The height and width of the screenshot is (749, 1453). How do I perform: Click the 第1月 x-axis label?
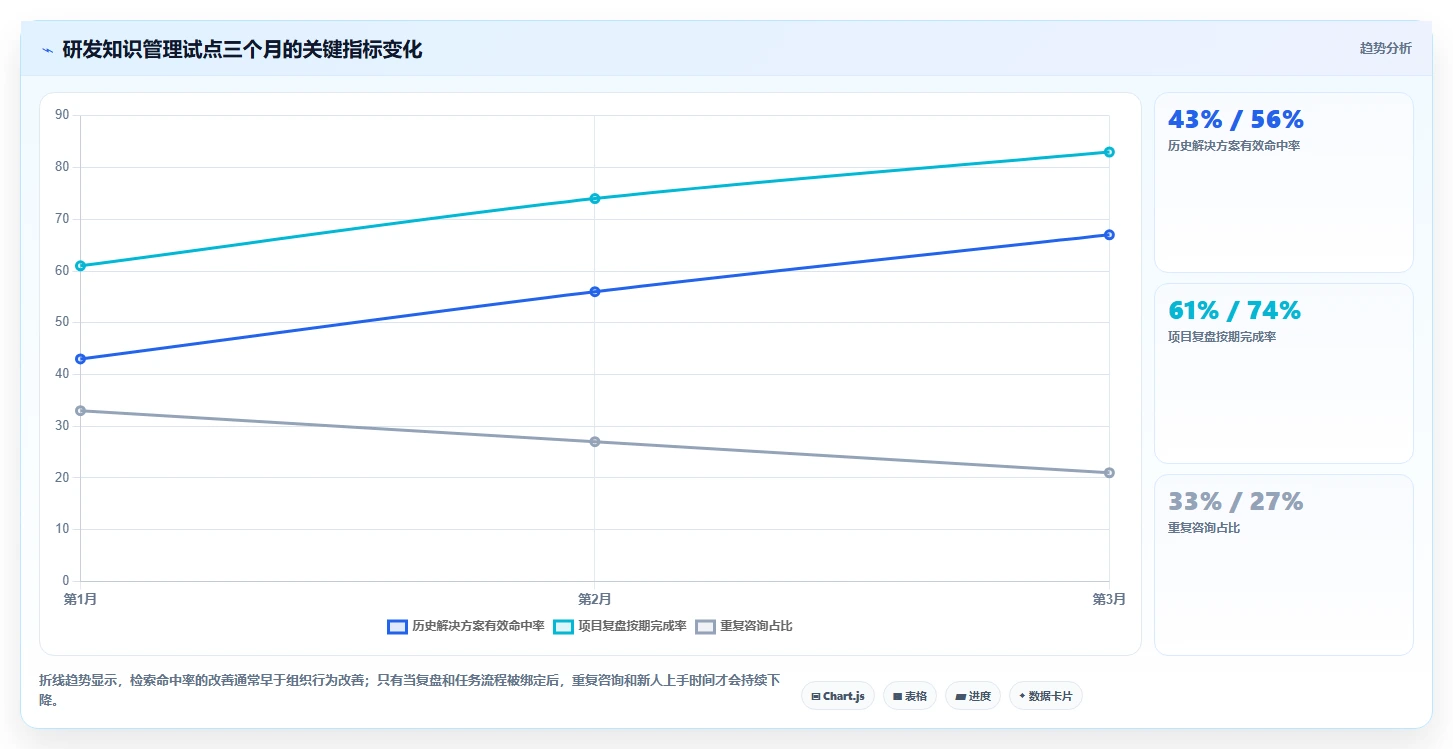tap(80, 599)
